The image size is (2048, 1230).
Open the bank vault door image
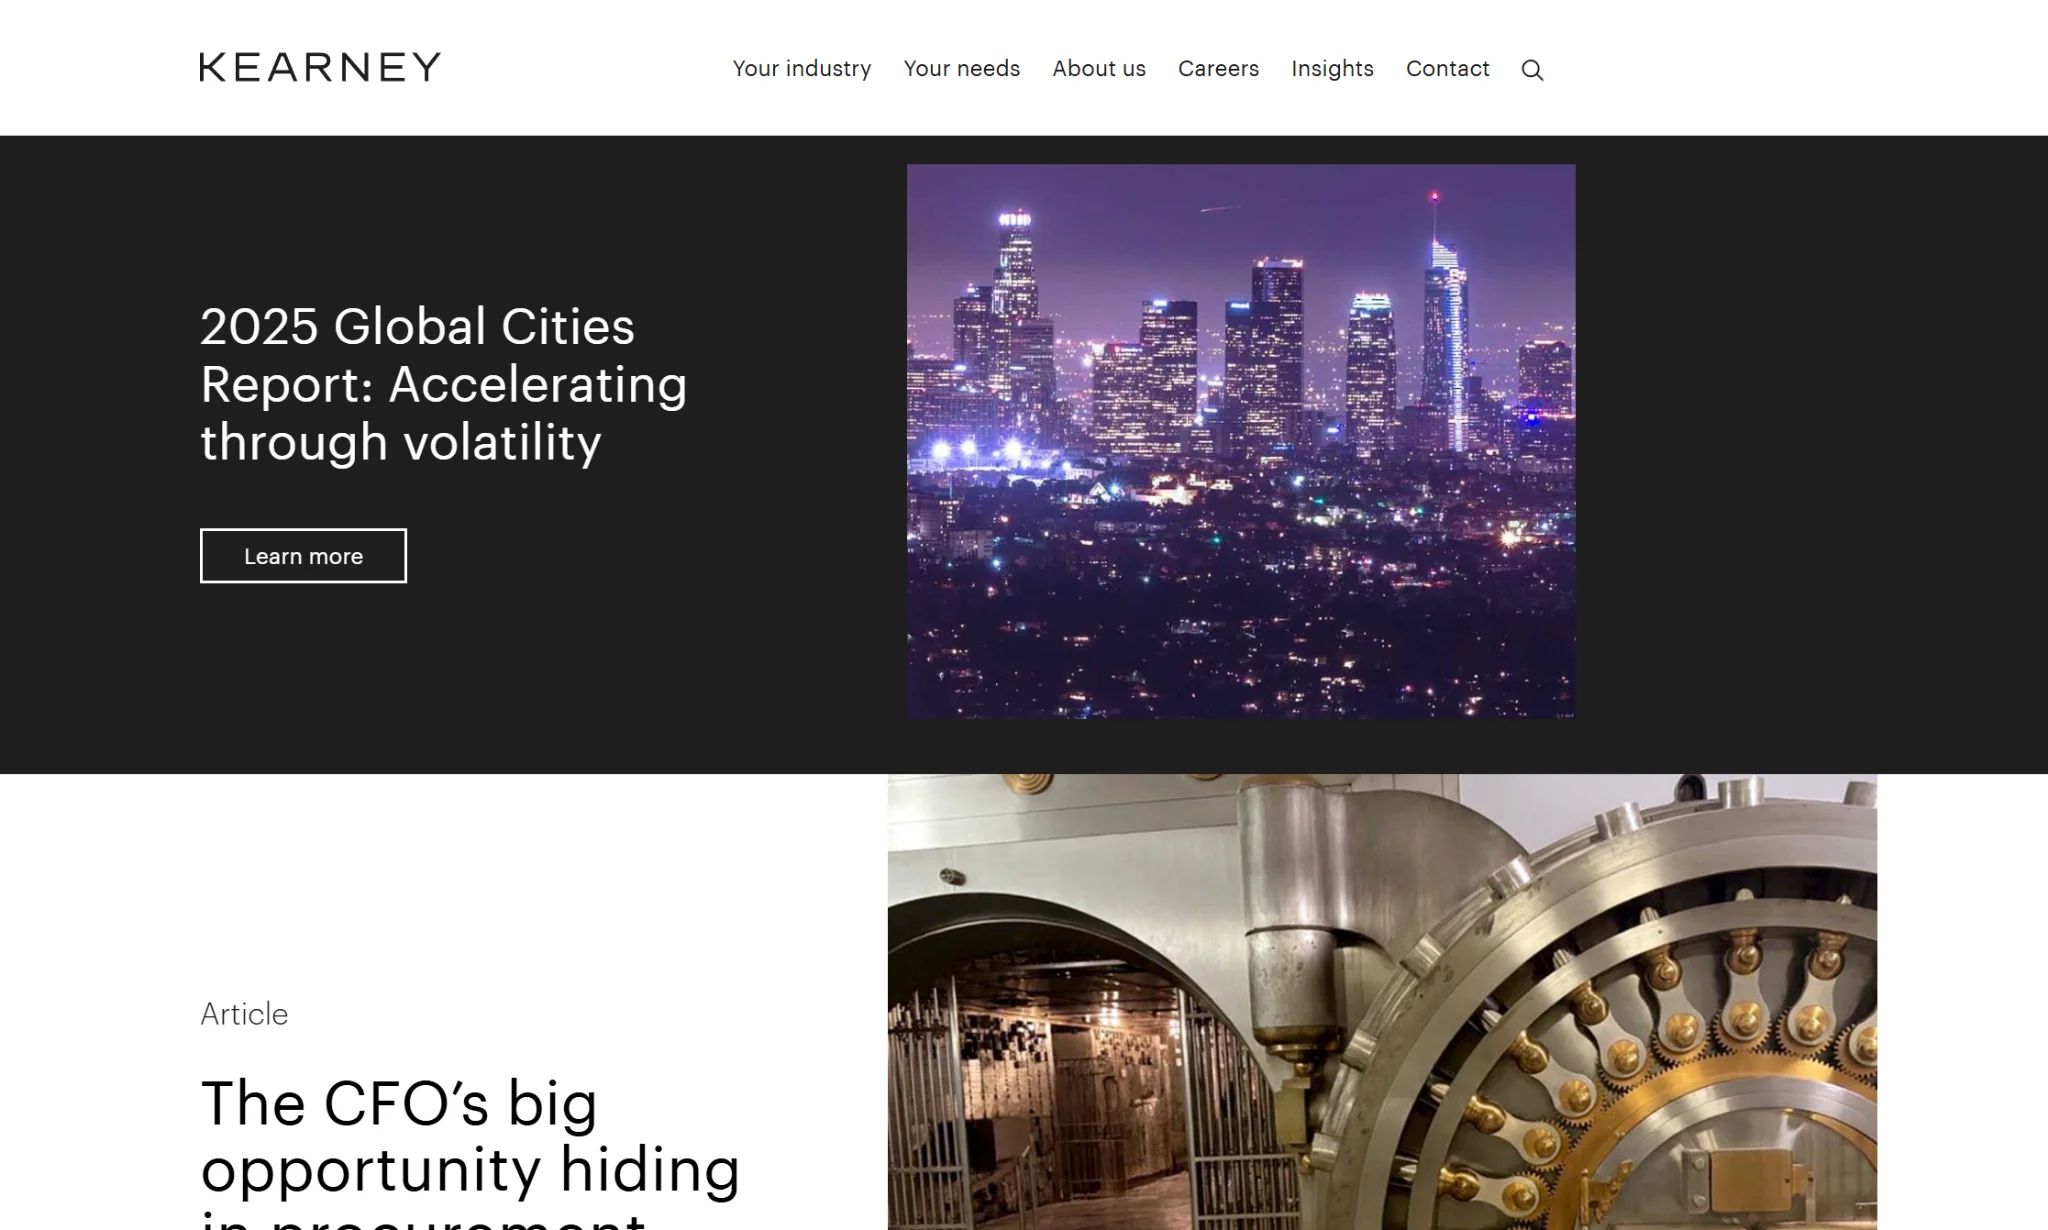[1382, 1002]
